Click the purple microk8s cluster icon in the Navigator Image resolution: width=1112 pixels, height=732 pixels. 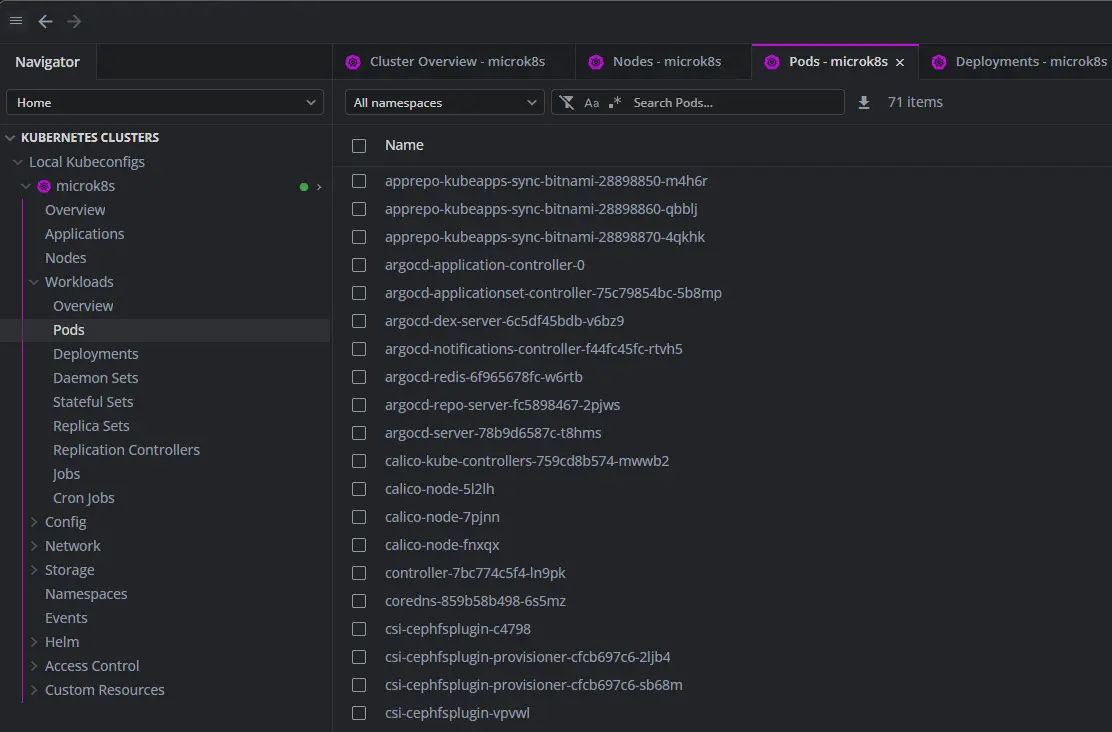tap(44, 186)
